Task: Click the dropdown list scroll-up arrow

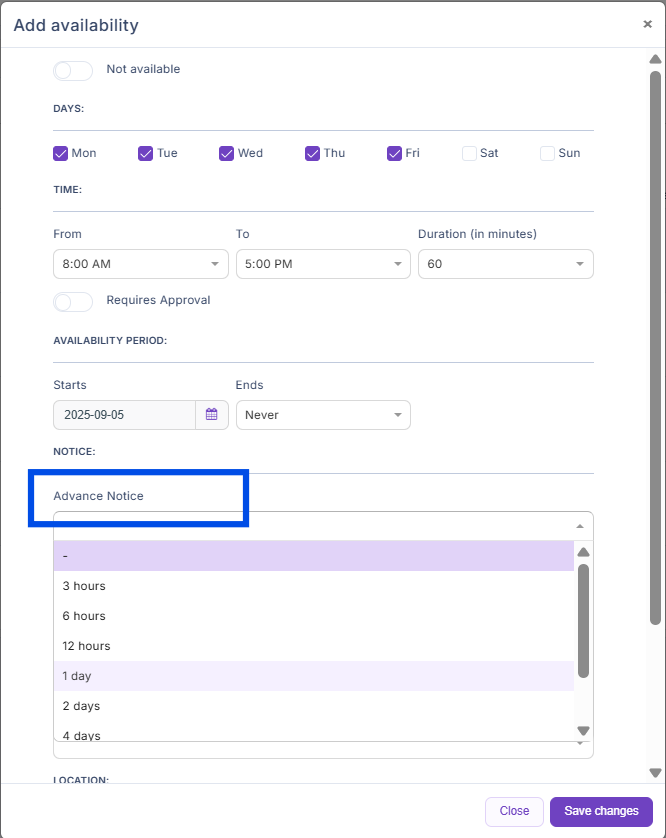Action: [583, 552]
